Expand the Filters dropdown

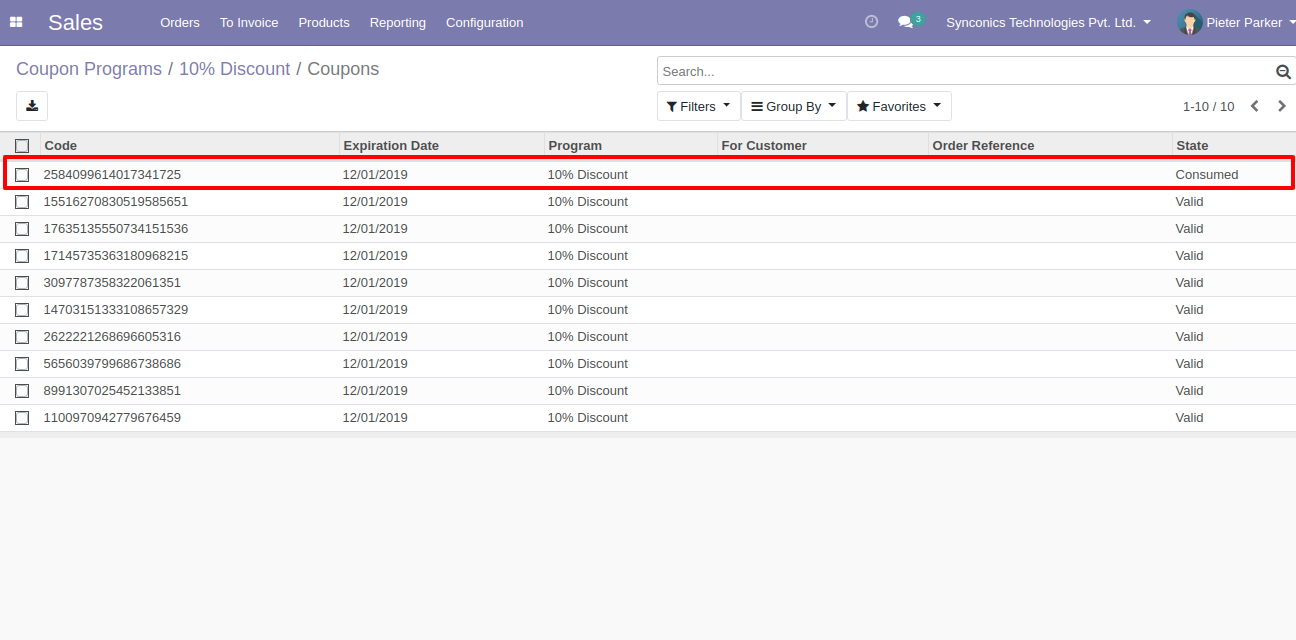point(698,106)
